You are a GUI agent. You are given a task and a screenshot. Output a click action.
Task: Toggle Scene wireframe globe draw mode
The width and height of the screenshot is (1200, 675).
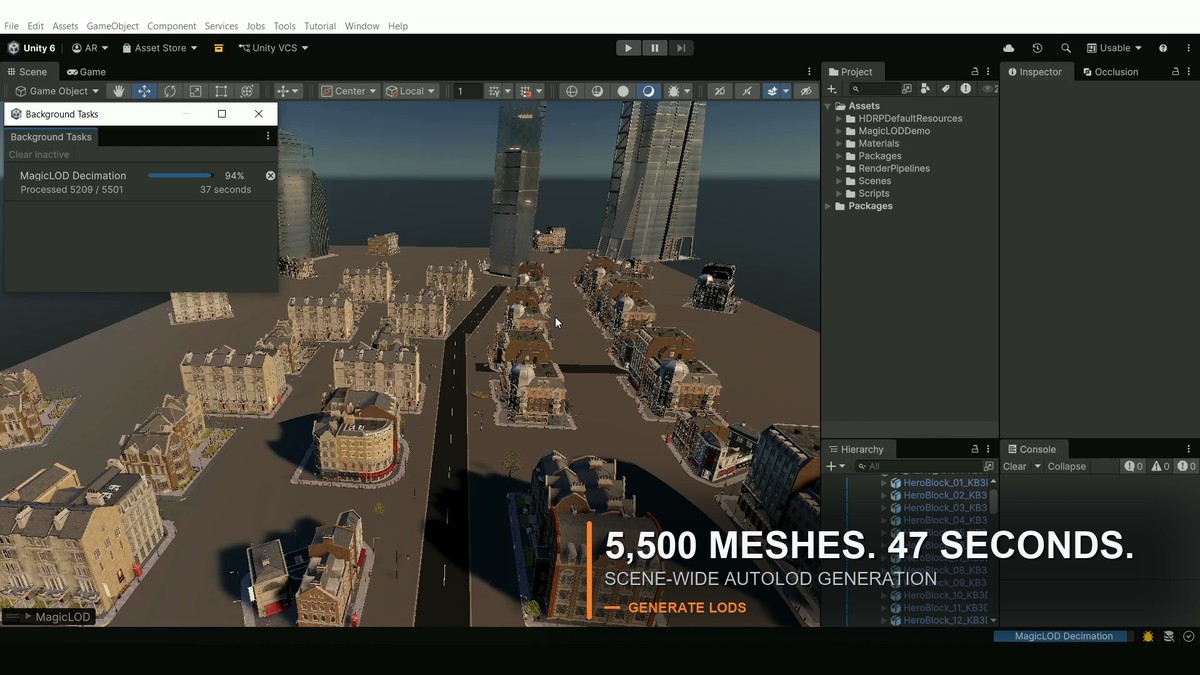click(572, 91)
